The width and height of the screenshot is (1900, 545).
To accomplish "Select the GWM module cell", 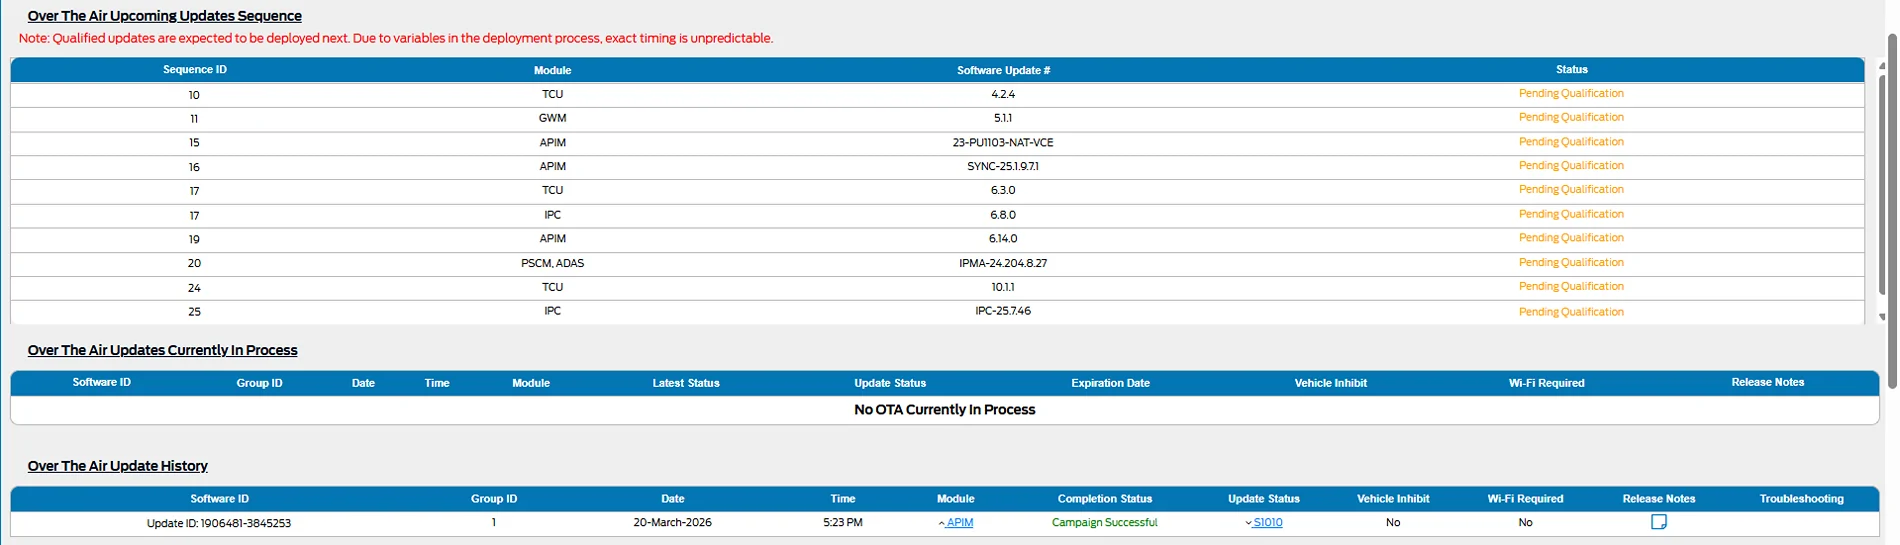I will 552,118.
